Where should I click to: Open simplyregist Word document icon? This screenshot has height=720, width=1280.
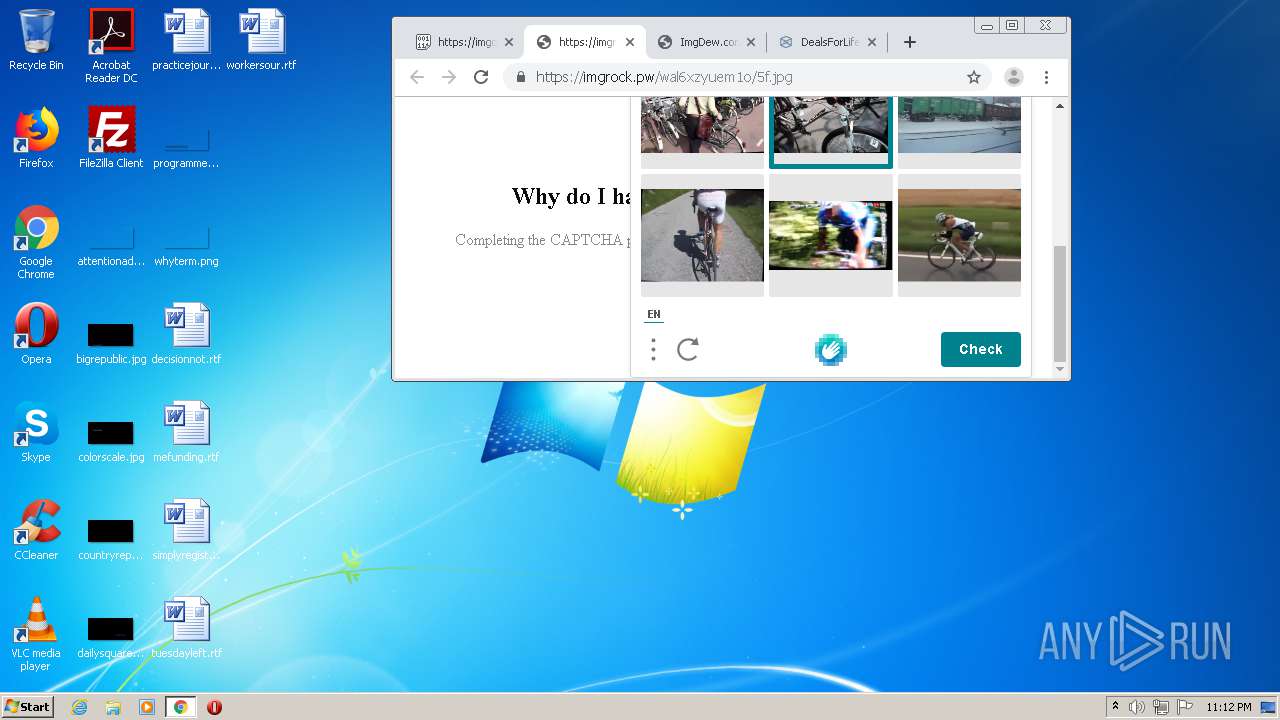pyautogui.click(x=186, y=530)
